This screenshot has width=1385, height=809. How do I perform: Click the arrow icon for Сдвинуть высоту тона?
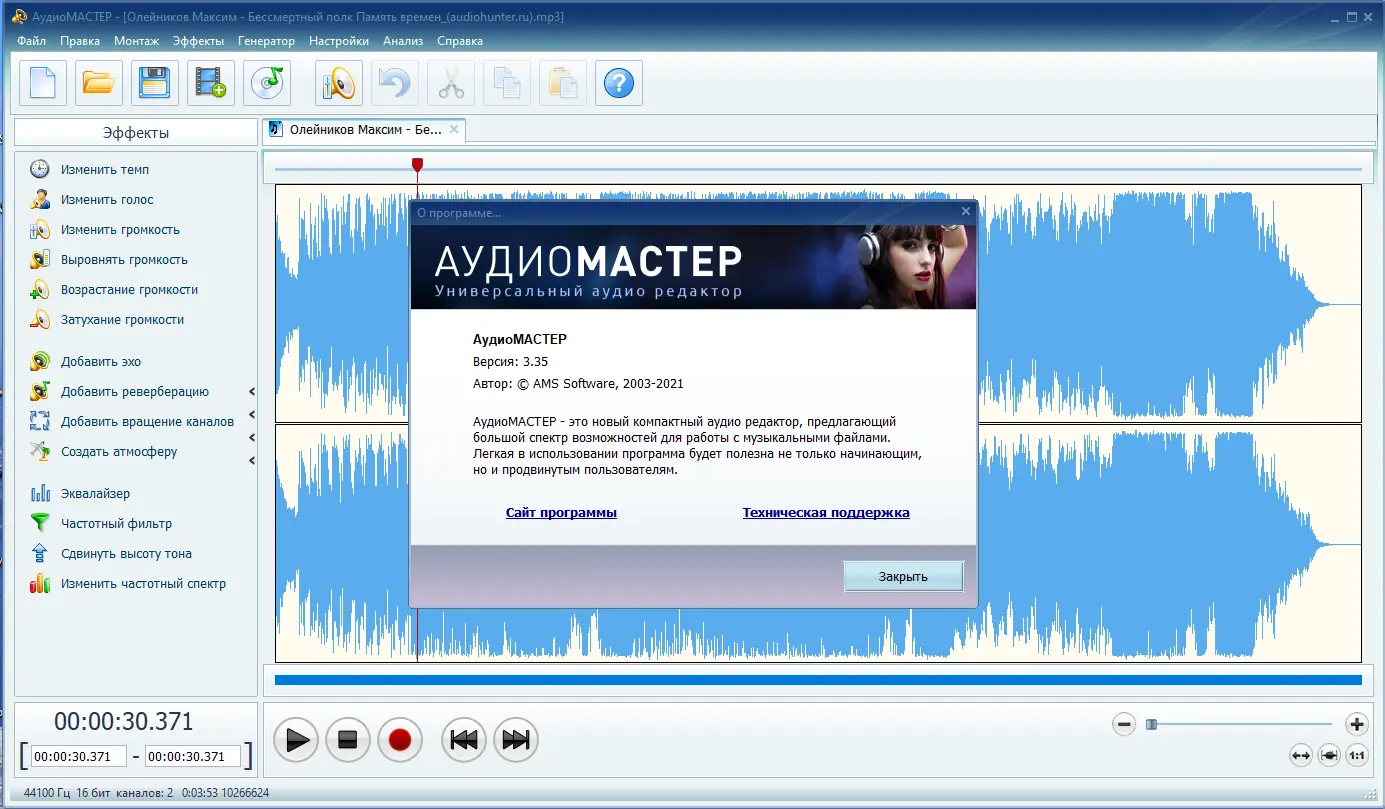click(40, 554)
